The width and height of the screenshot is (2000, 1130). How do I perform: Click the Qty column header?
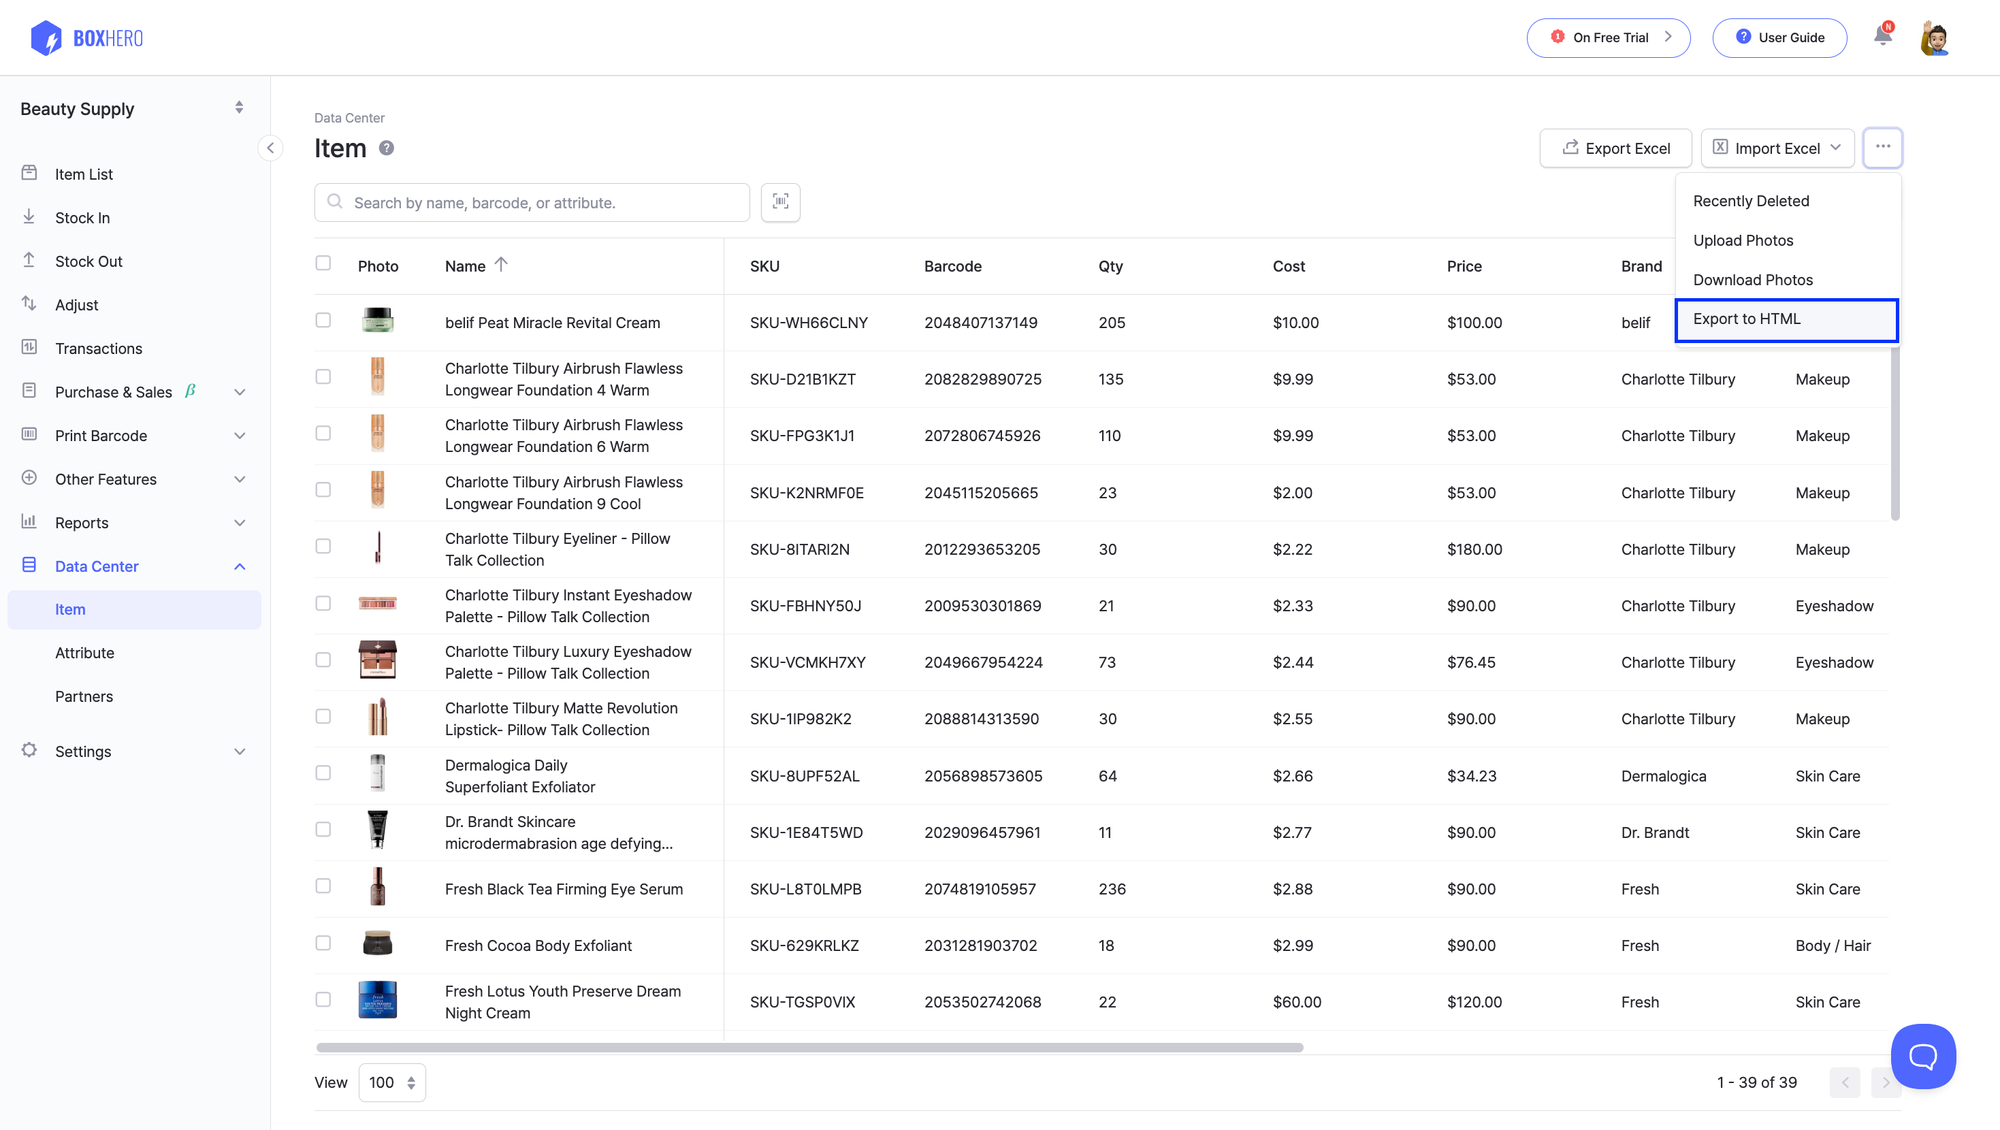1110,266
